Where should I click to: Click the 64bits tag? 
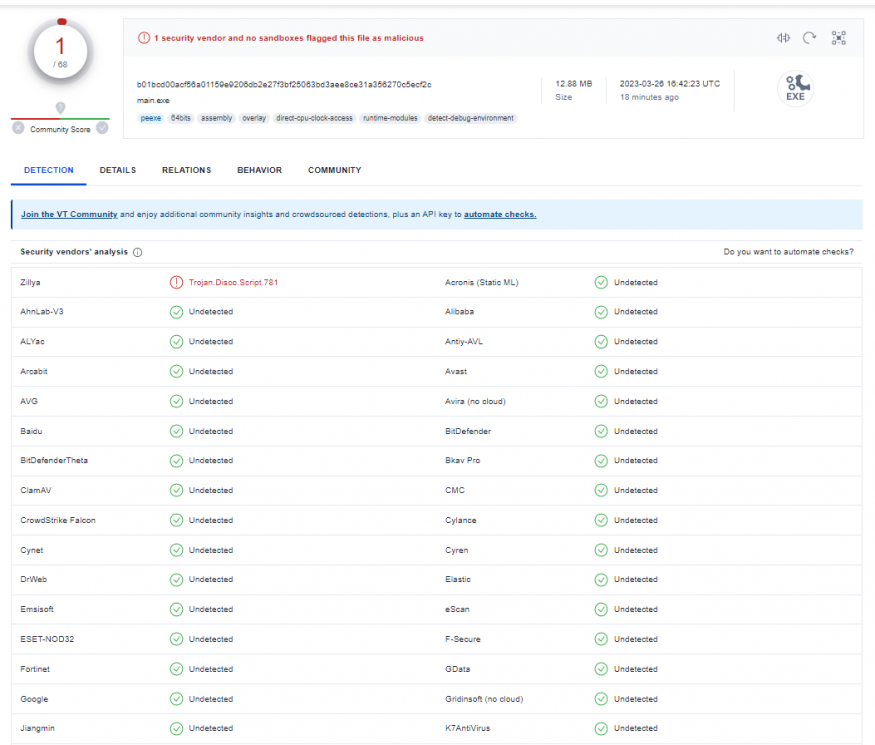(180, 118)
